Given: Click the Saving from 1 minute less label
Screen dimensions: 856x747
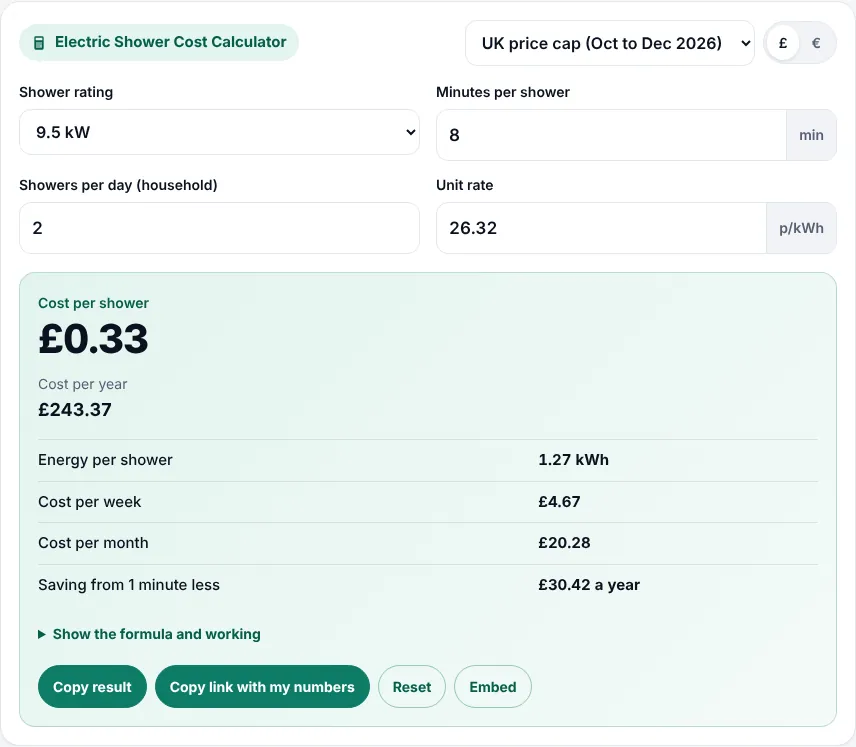Looking at the screenshot, I should point(129,585).
